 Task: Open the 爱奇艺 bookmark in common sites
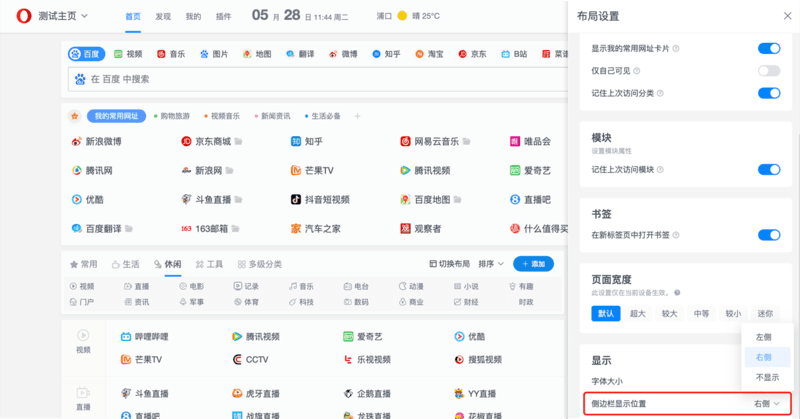(x=531, y=170)
